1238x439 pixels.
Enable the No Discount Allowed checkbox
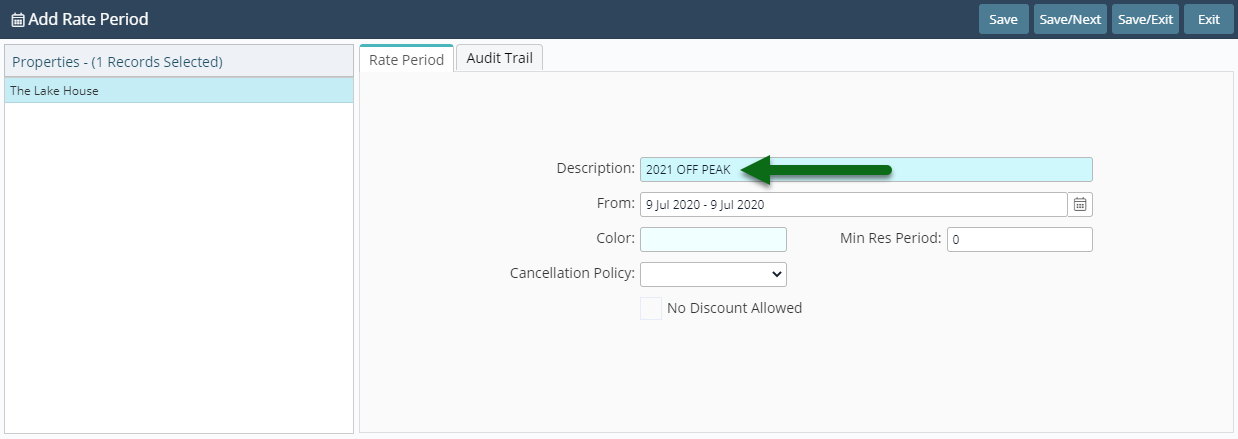650,308
